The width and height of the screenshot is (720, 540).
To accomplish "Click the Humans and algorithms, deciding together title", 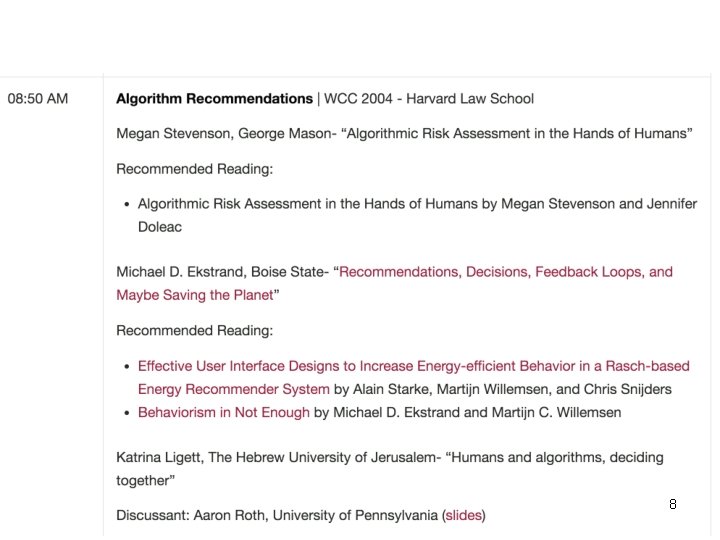I will click(390, 469).
